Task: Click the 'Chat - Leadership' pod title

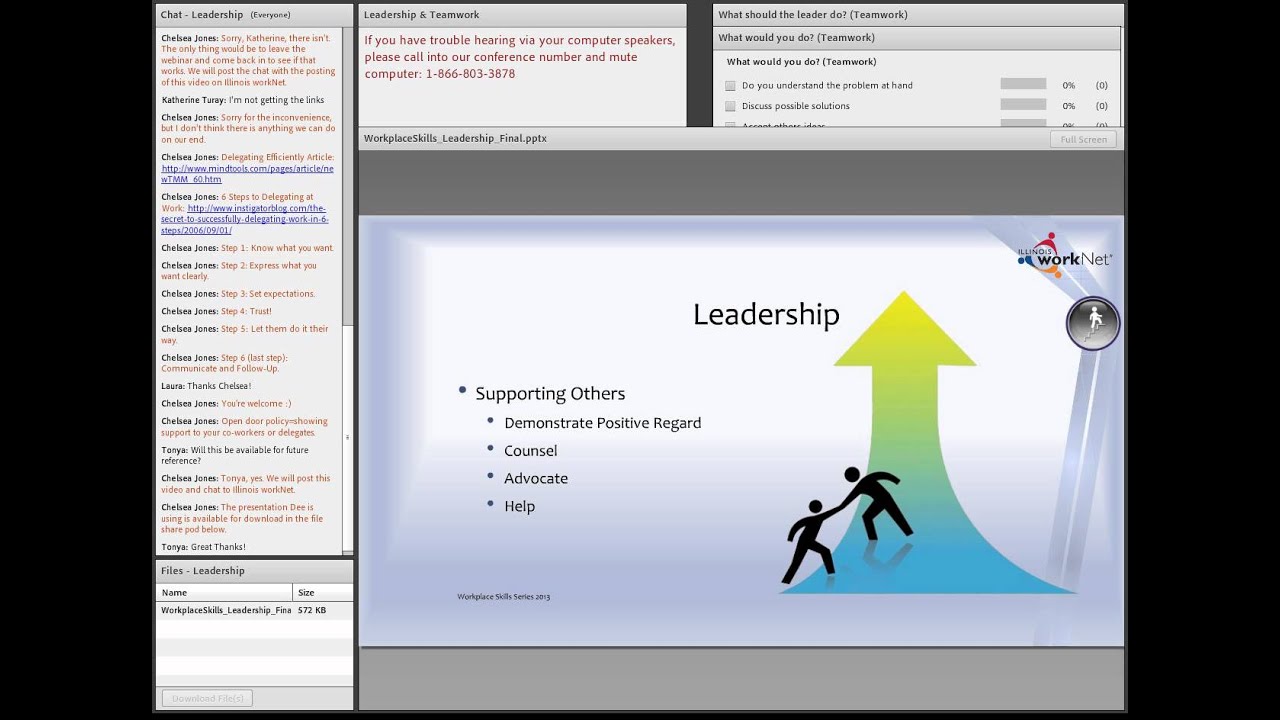Action: point(201,15)
